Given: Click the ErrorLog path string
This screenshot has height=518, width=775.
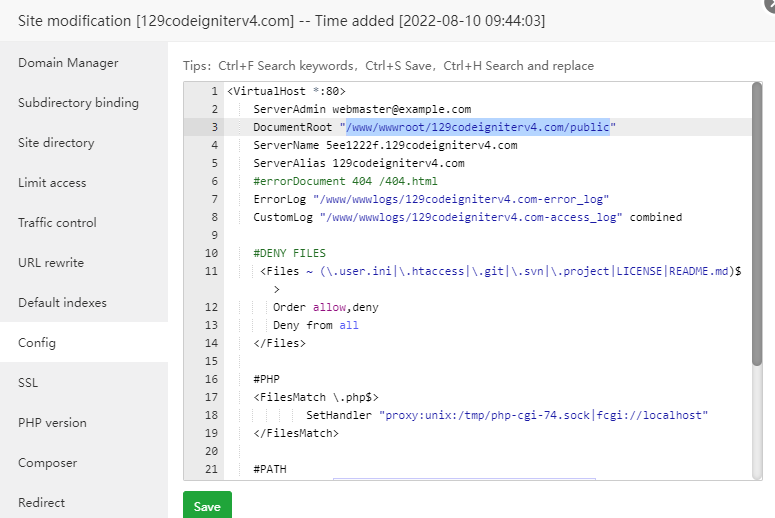Looking at the screenshot, I should coord(461,199).
